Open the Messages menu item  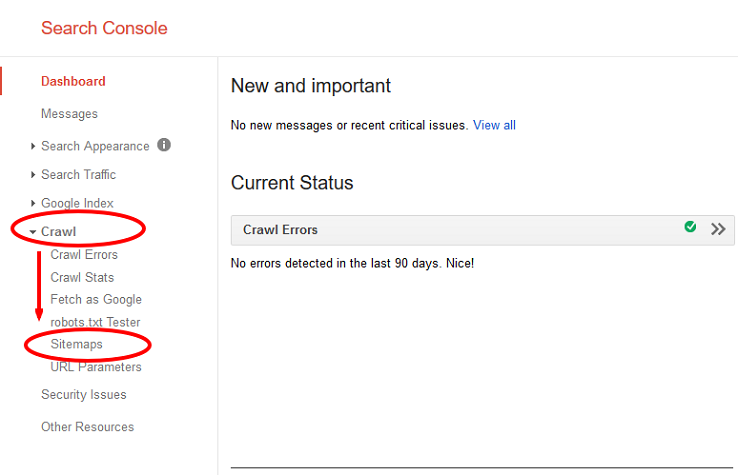coord(69,114)
